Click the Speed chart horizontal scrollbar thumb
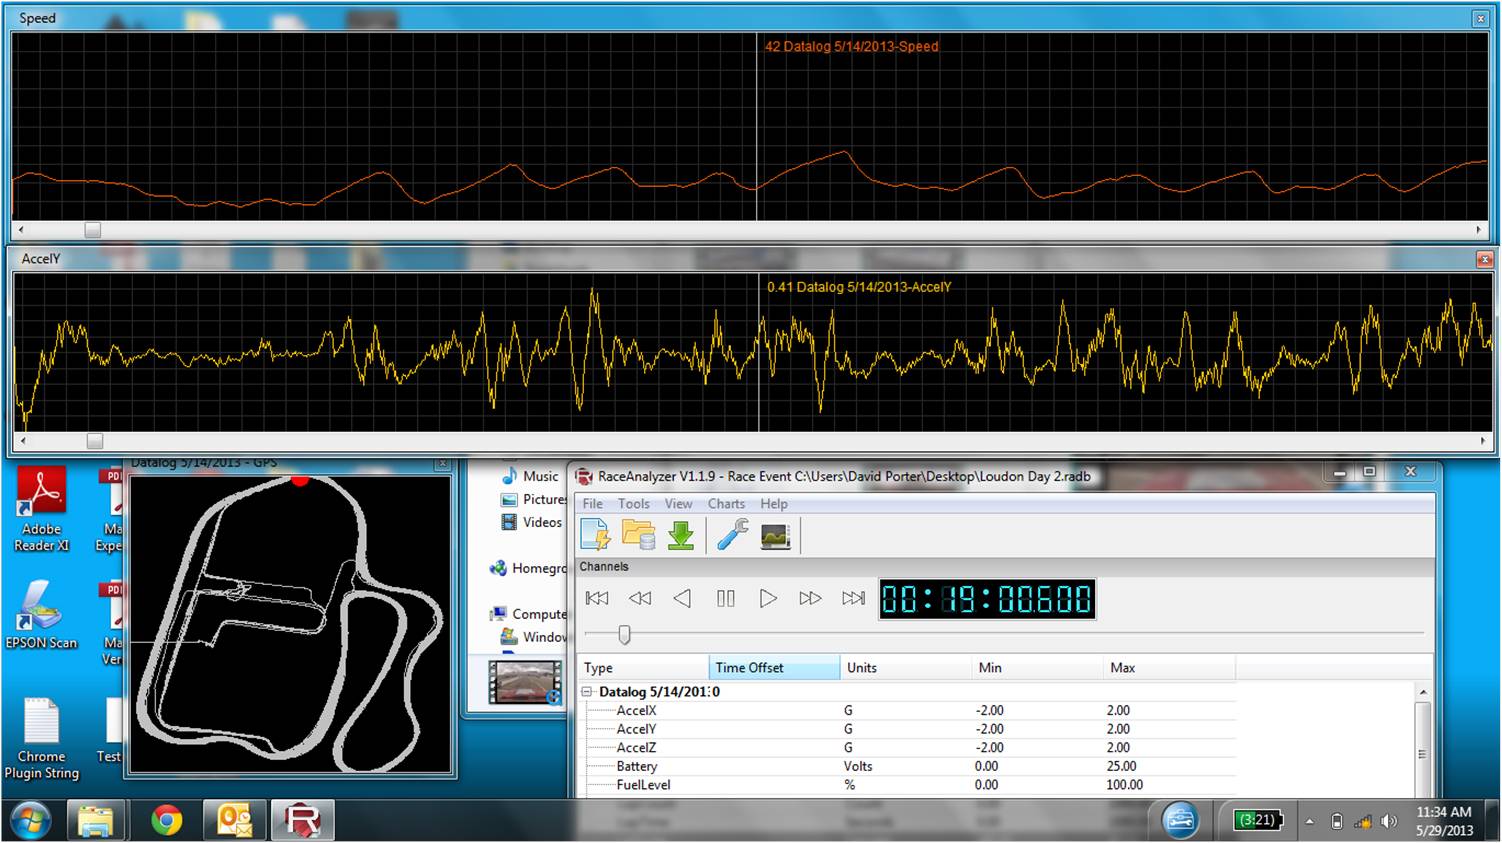Image resolution: width=1502 pixels, height=843 pixels. tap(92, 230)
